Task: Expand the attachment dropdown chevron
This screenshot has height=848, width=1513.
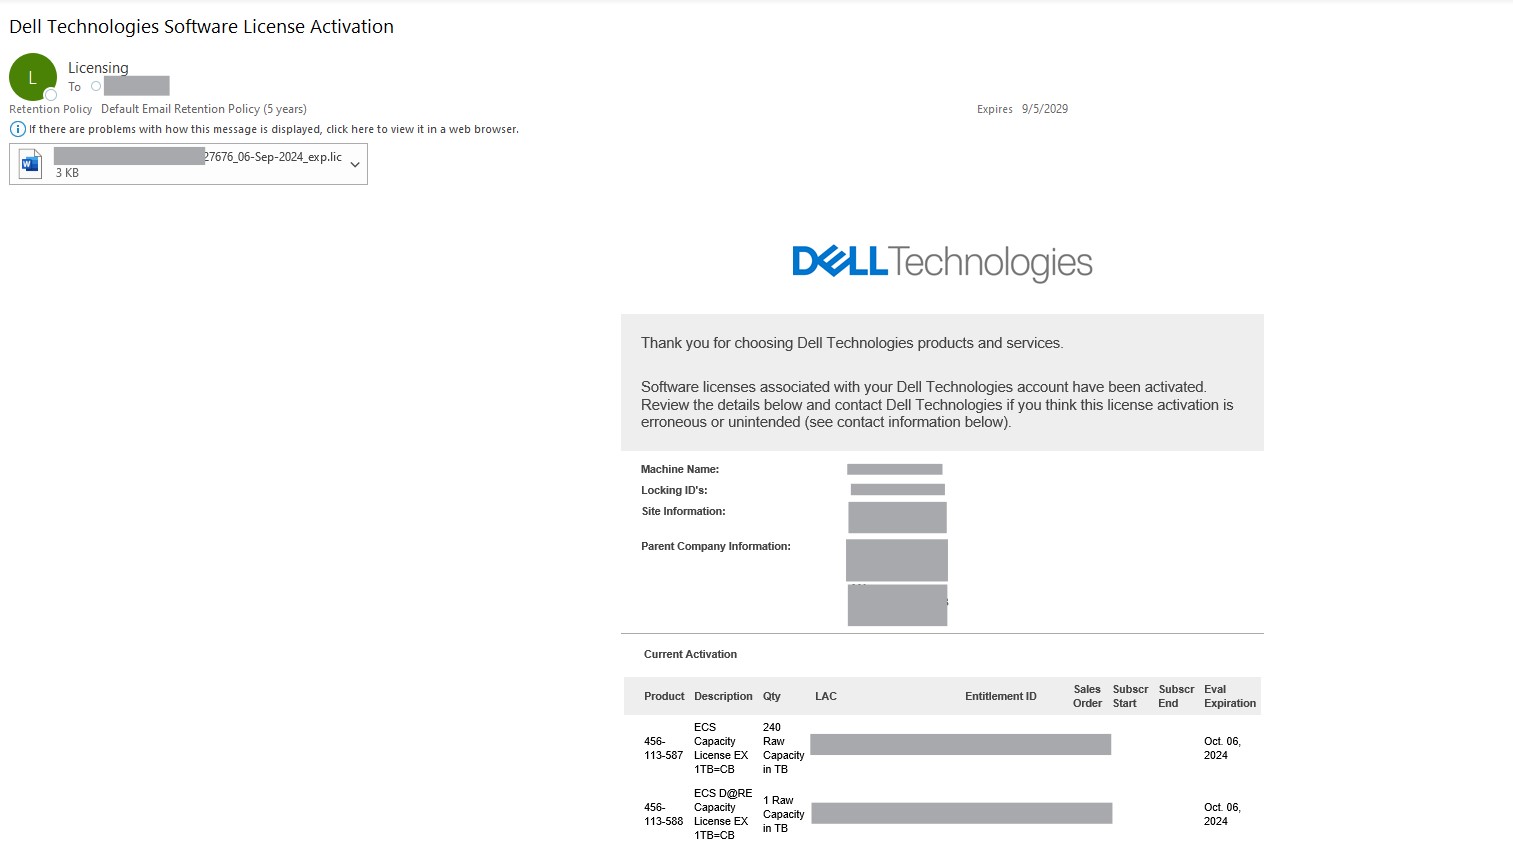Action: [x=355, y=165]
